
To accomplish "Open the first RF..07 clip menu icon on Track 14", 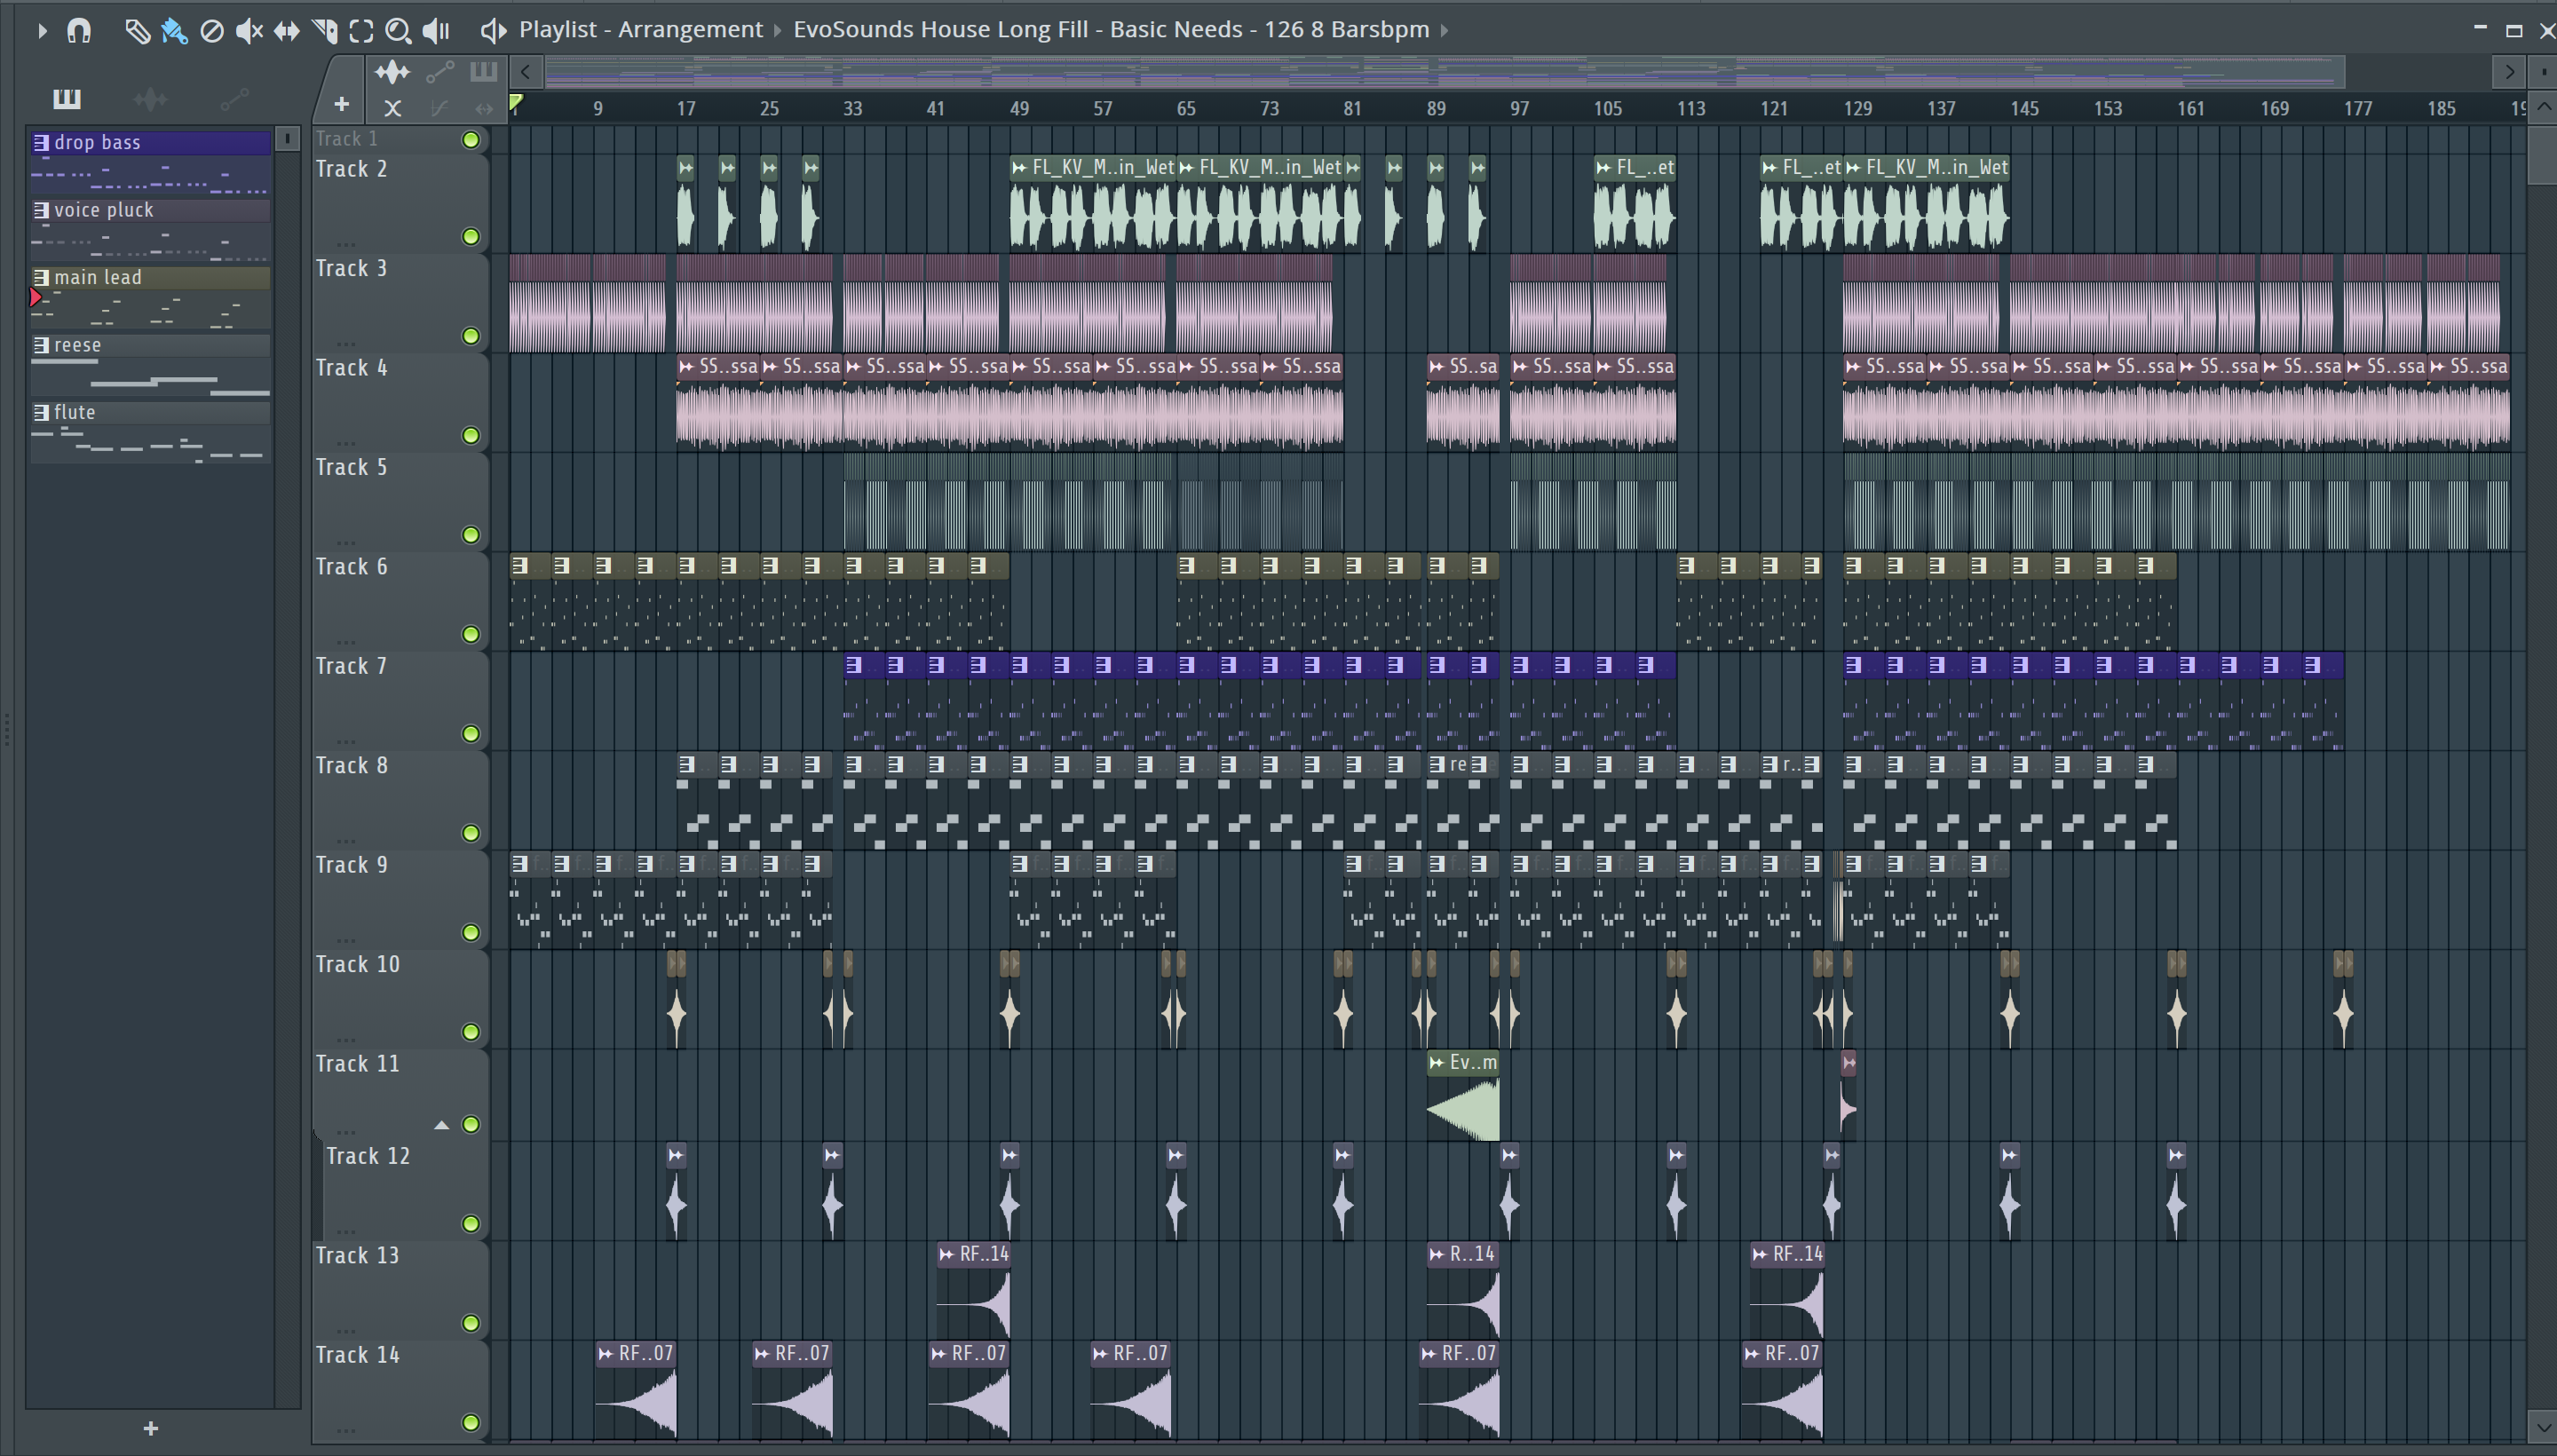I will [606, 1354].
